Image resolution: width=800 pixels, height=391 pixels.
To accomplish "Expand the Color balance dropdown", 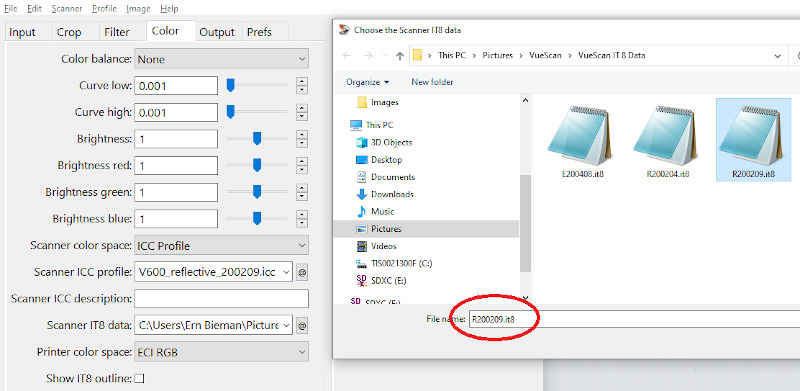I will (x=221, y=59).
